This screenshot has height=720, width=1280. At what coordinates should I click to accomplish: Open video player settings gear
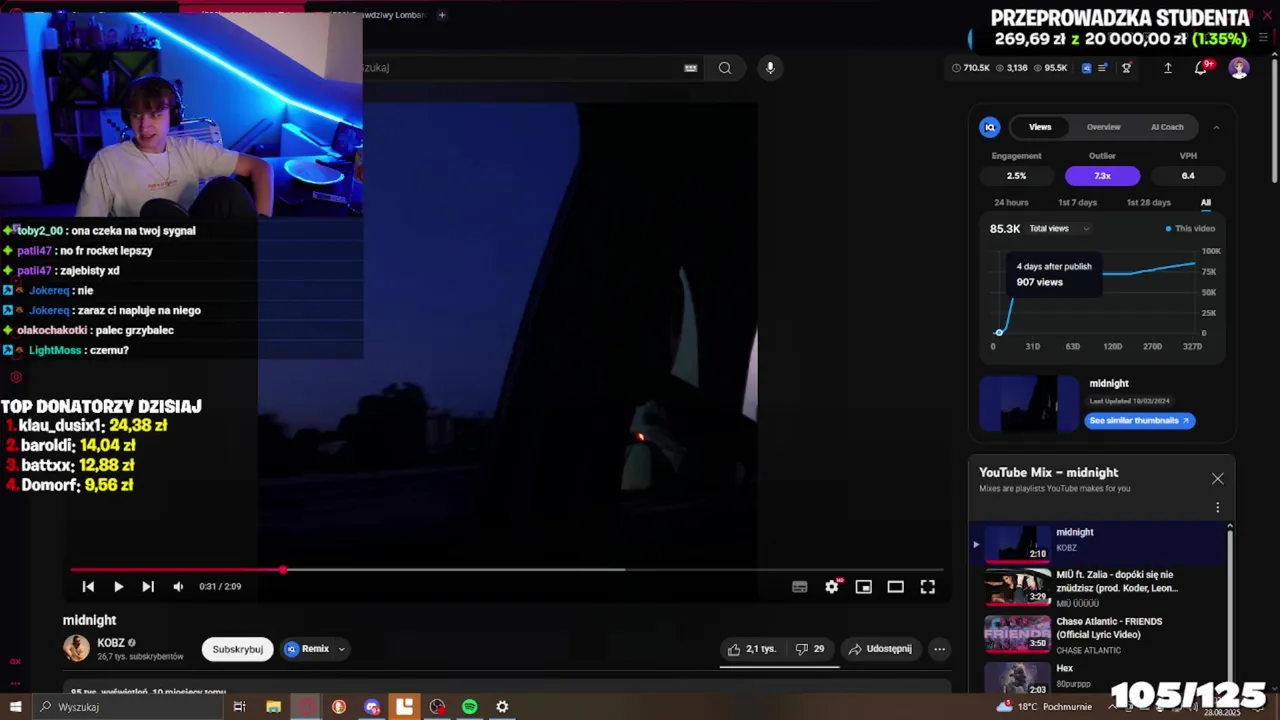point(831,587)
